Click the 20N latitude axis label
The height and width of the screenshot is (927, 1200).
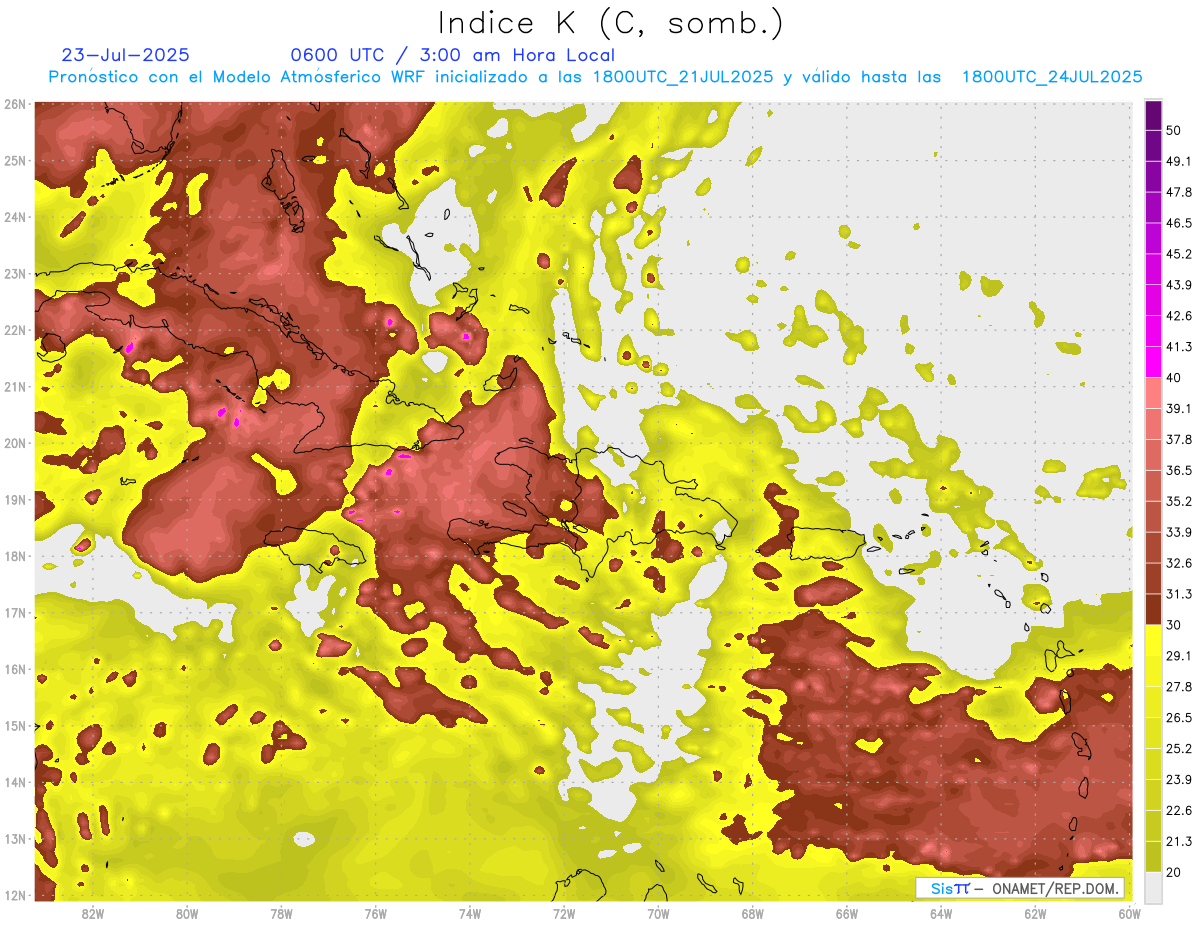point(15,443)
